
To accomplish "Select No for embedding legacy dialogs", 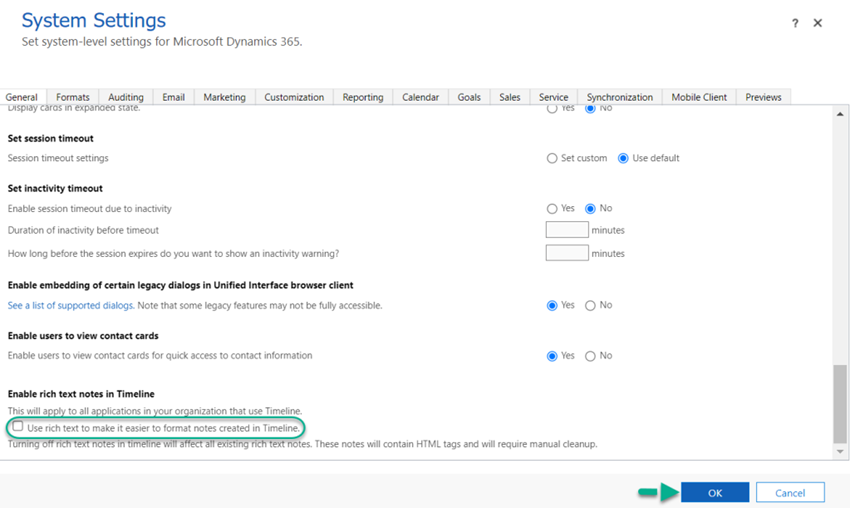I will point(590,306).
